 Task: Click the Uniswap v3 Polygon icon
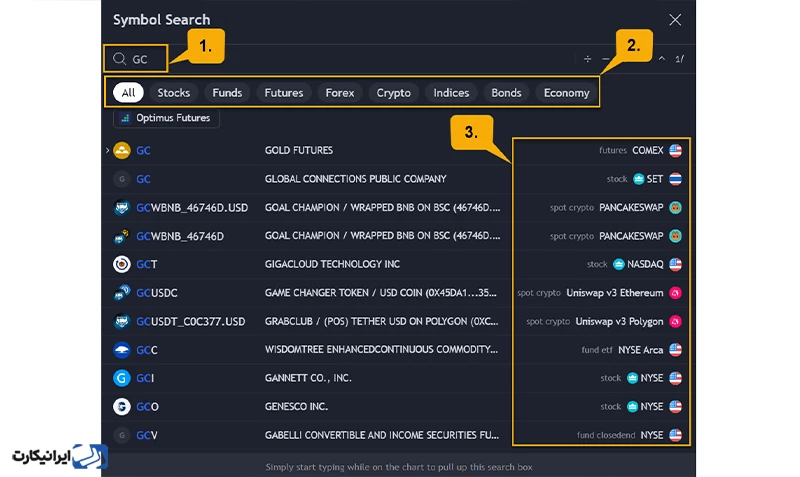pyautogui.click(x=676, y=321)
